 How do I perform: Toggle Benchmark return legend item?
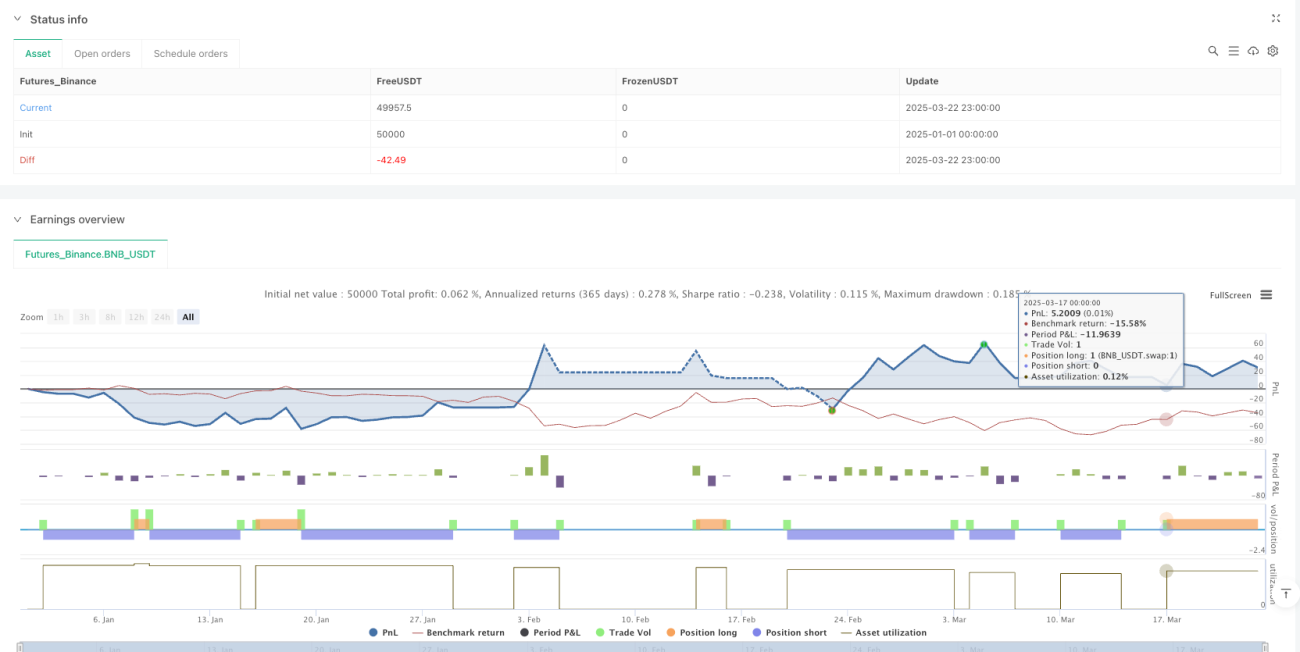pyautogui.click(x=457, y=632)
